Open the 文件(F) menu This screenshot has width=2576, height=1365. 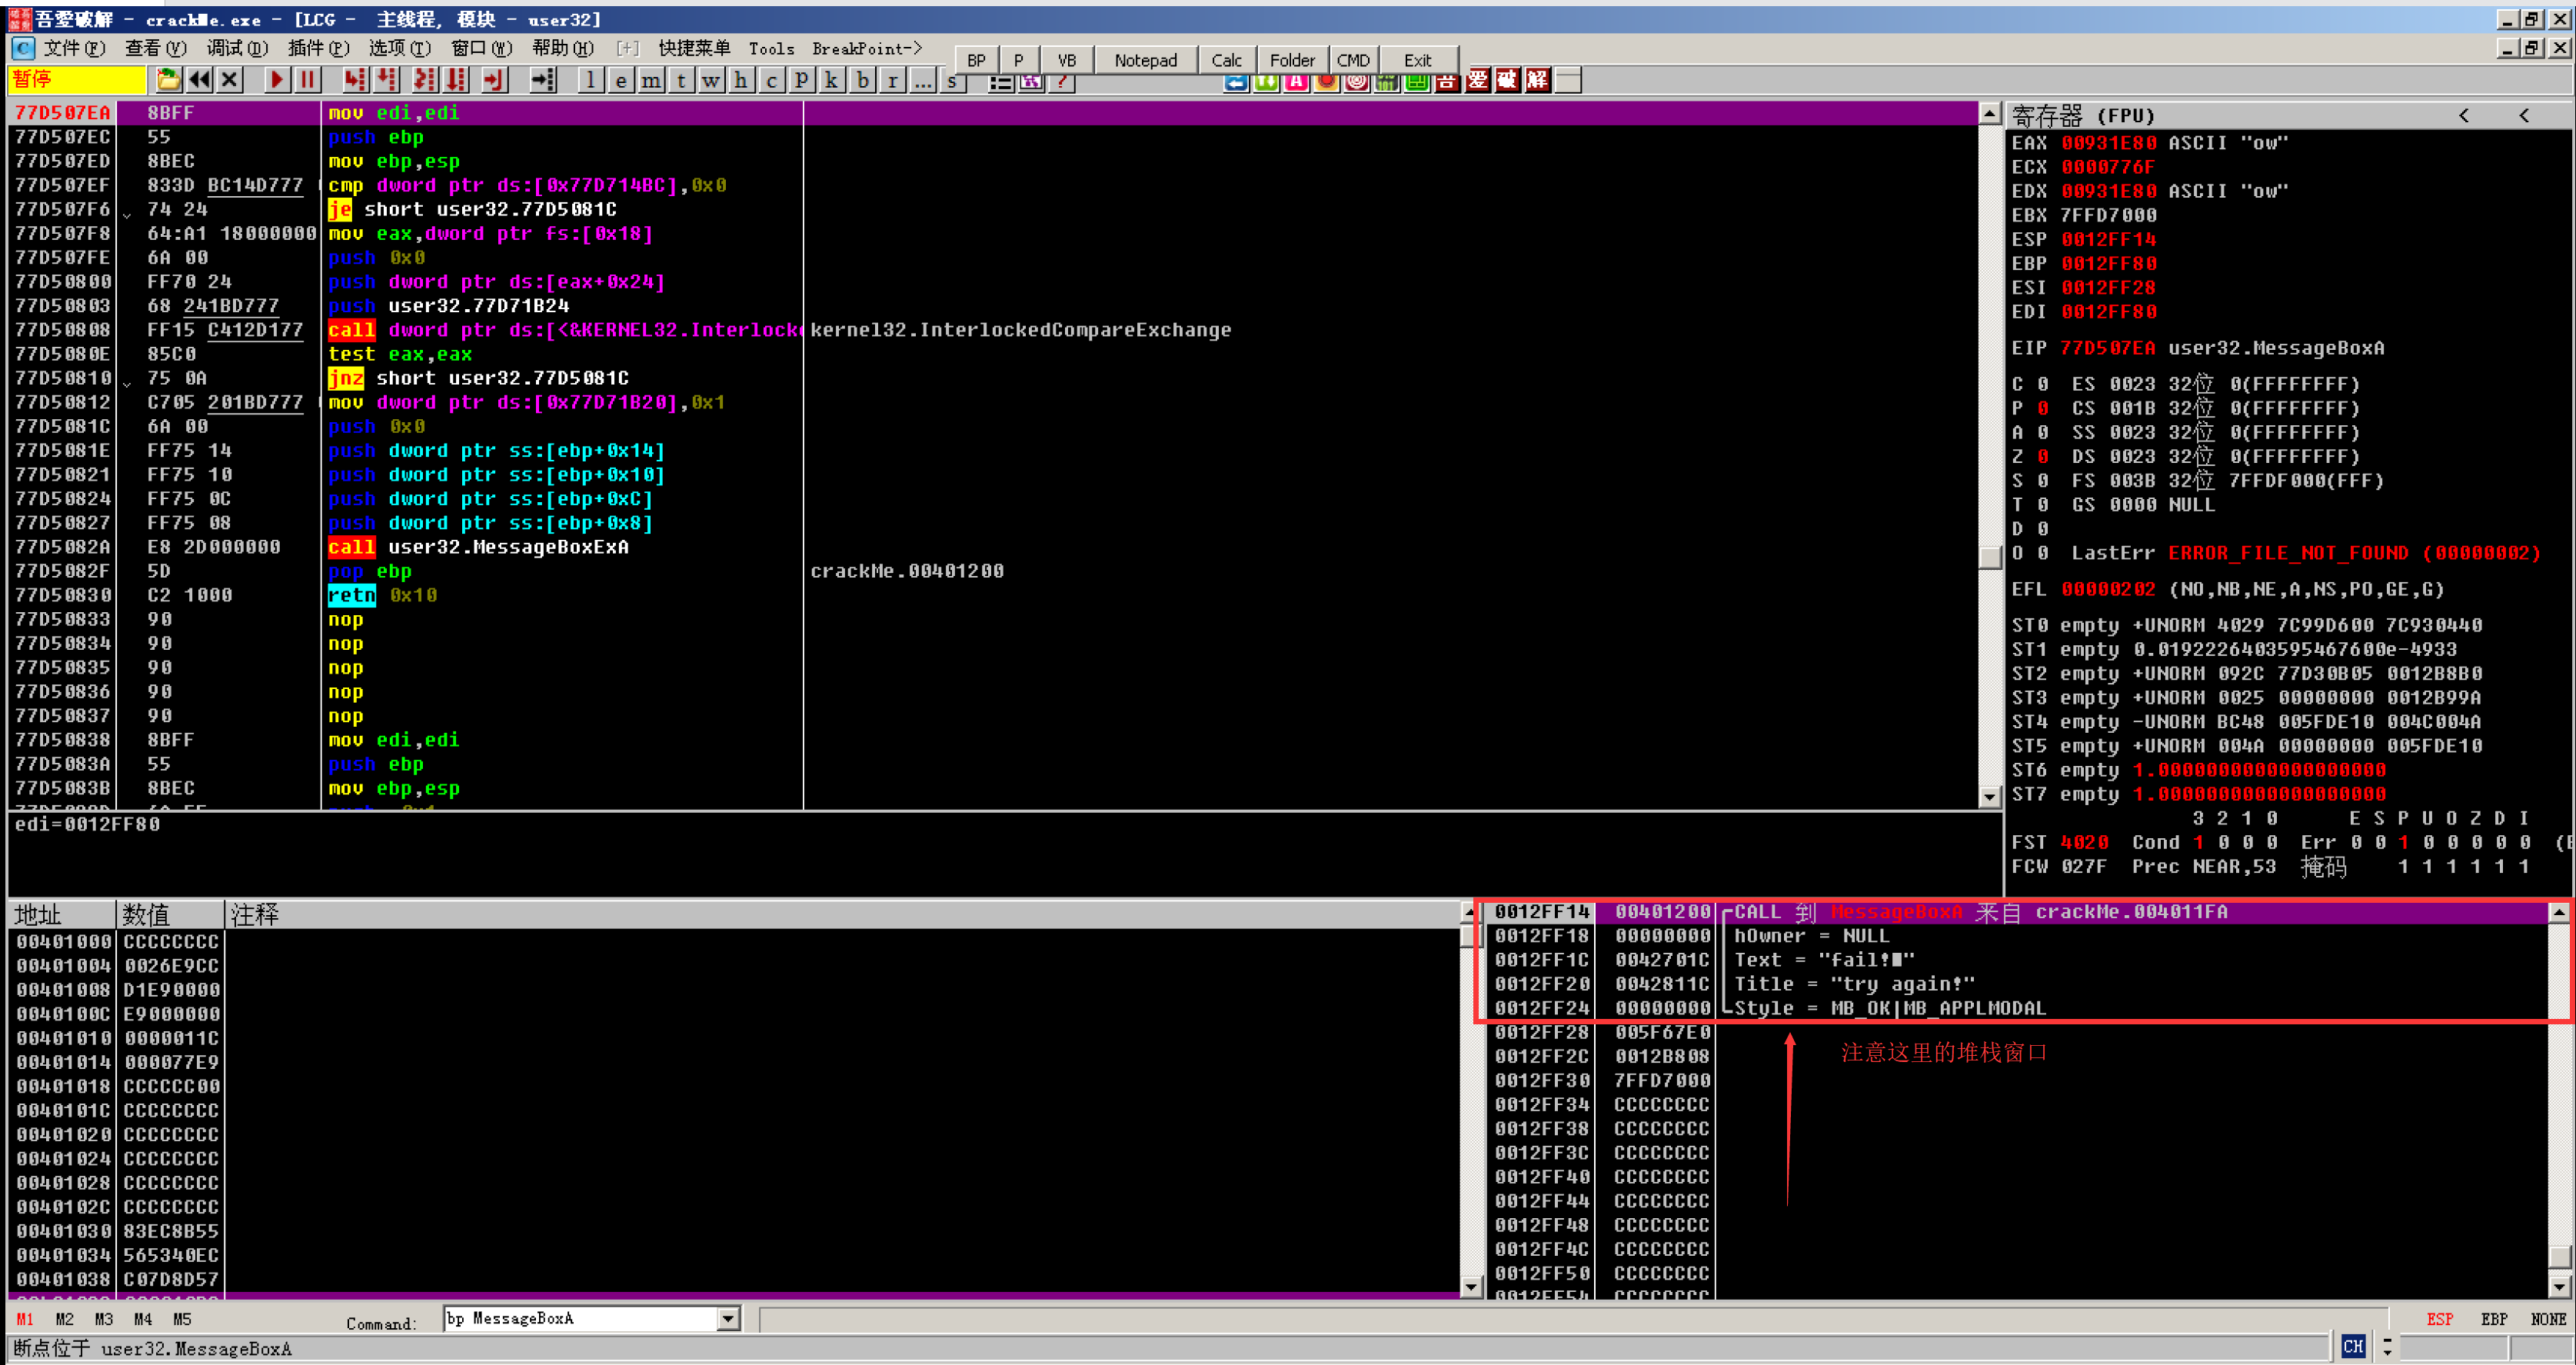tap(75, 48)
